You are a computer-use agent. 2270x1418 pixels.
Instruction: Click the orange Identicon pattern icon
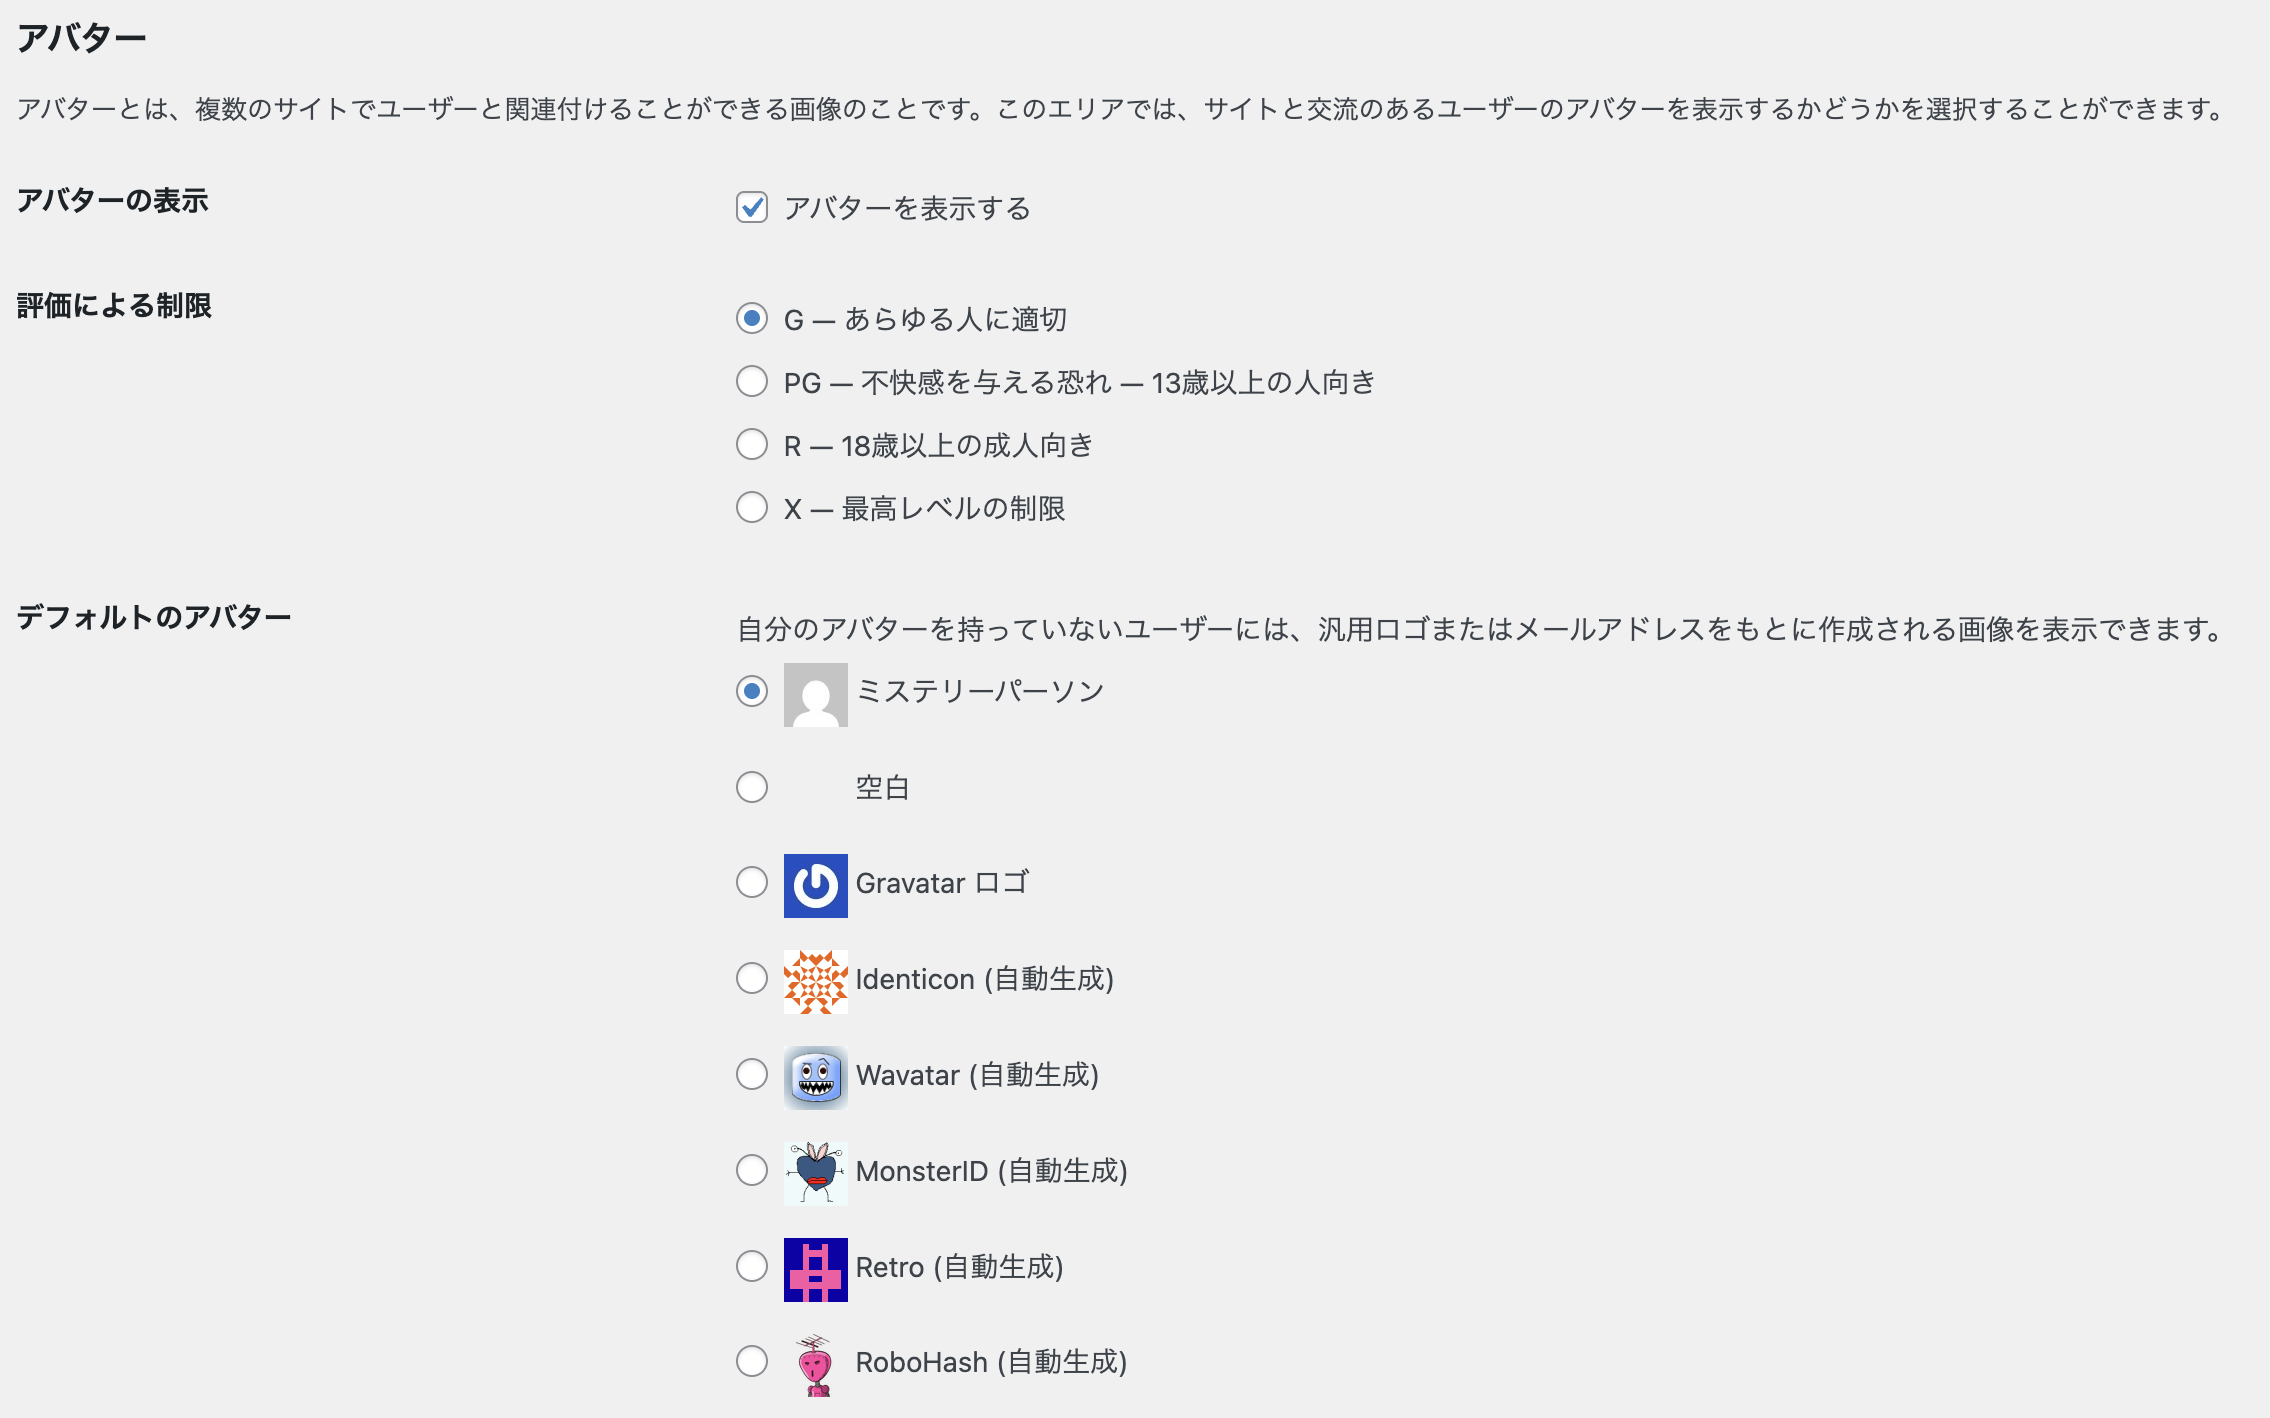pos(815,981)
